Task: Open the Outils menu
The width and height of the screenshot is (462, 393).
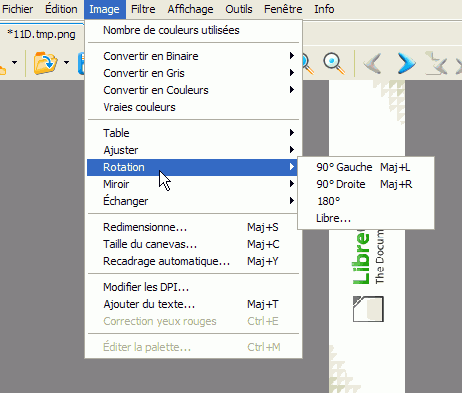Action: click(x=239, y=9)
